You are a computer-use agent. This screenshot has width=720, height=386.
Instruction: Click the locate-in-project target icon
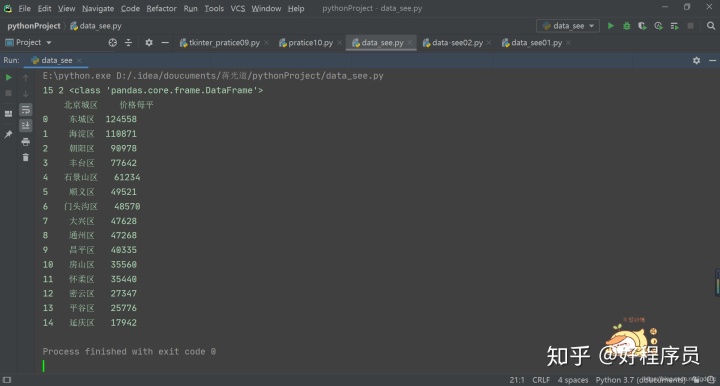click(x=112, y=43)
